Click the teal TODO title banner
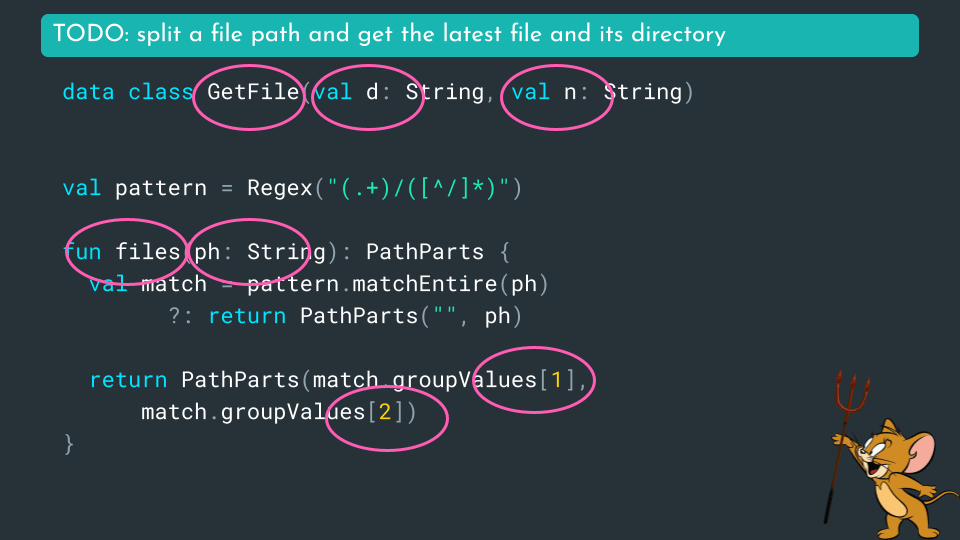The width and height of the screenshot is (960, 540). [479, 35]
